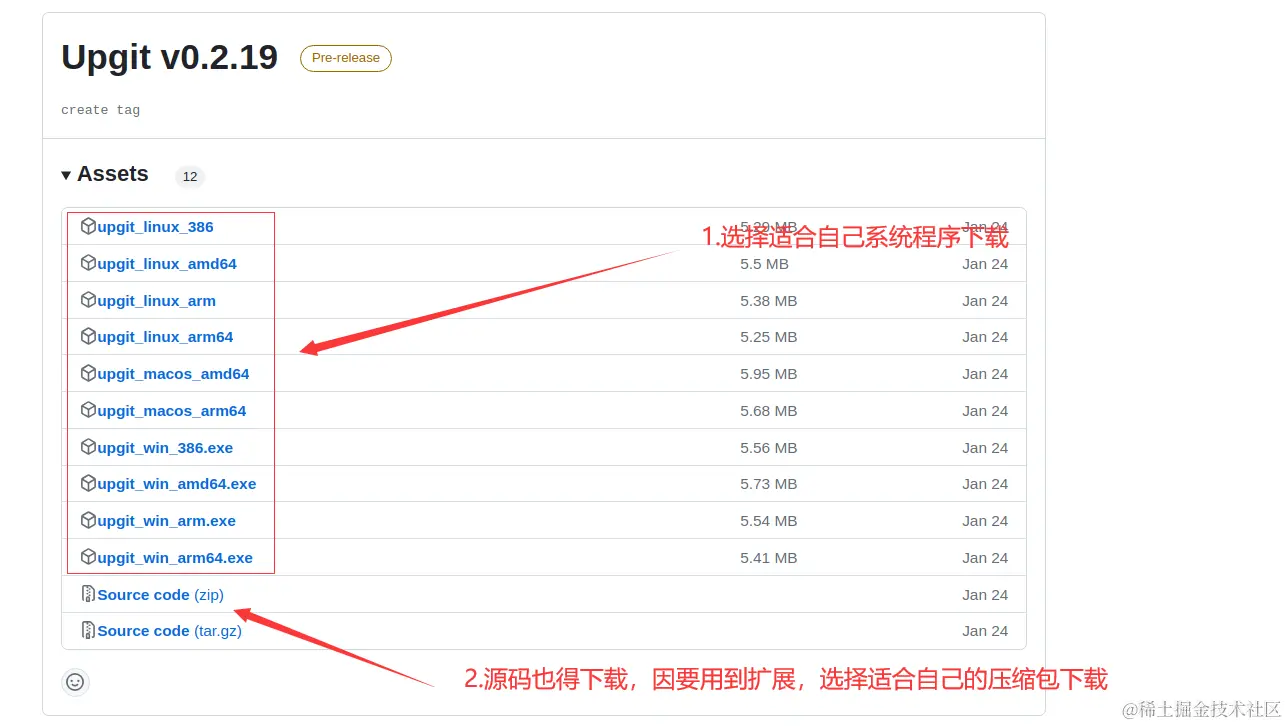Download upgit_macos_arm64

pyautogui.click(x=171, y=411)
